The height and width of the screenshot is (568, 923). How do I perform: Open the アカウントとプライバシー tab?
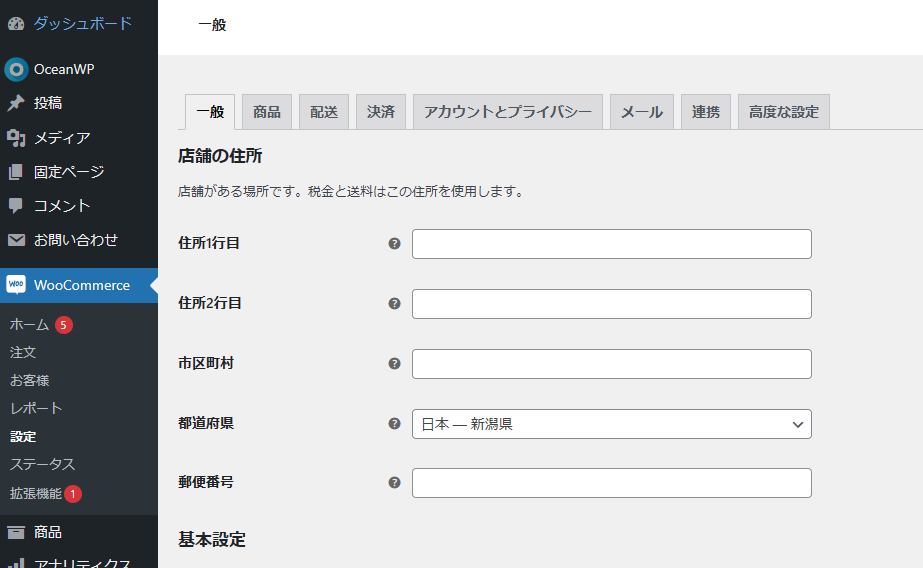507,112
